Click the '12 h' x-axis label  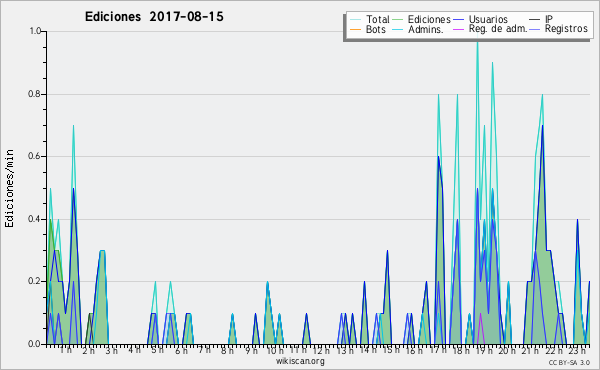tap(321, 351)
